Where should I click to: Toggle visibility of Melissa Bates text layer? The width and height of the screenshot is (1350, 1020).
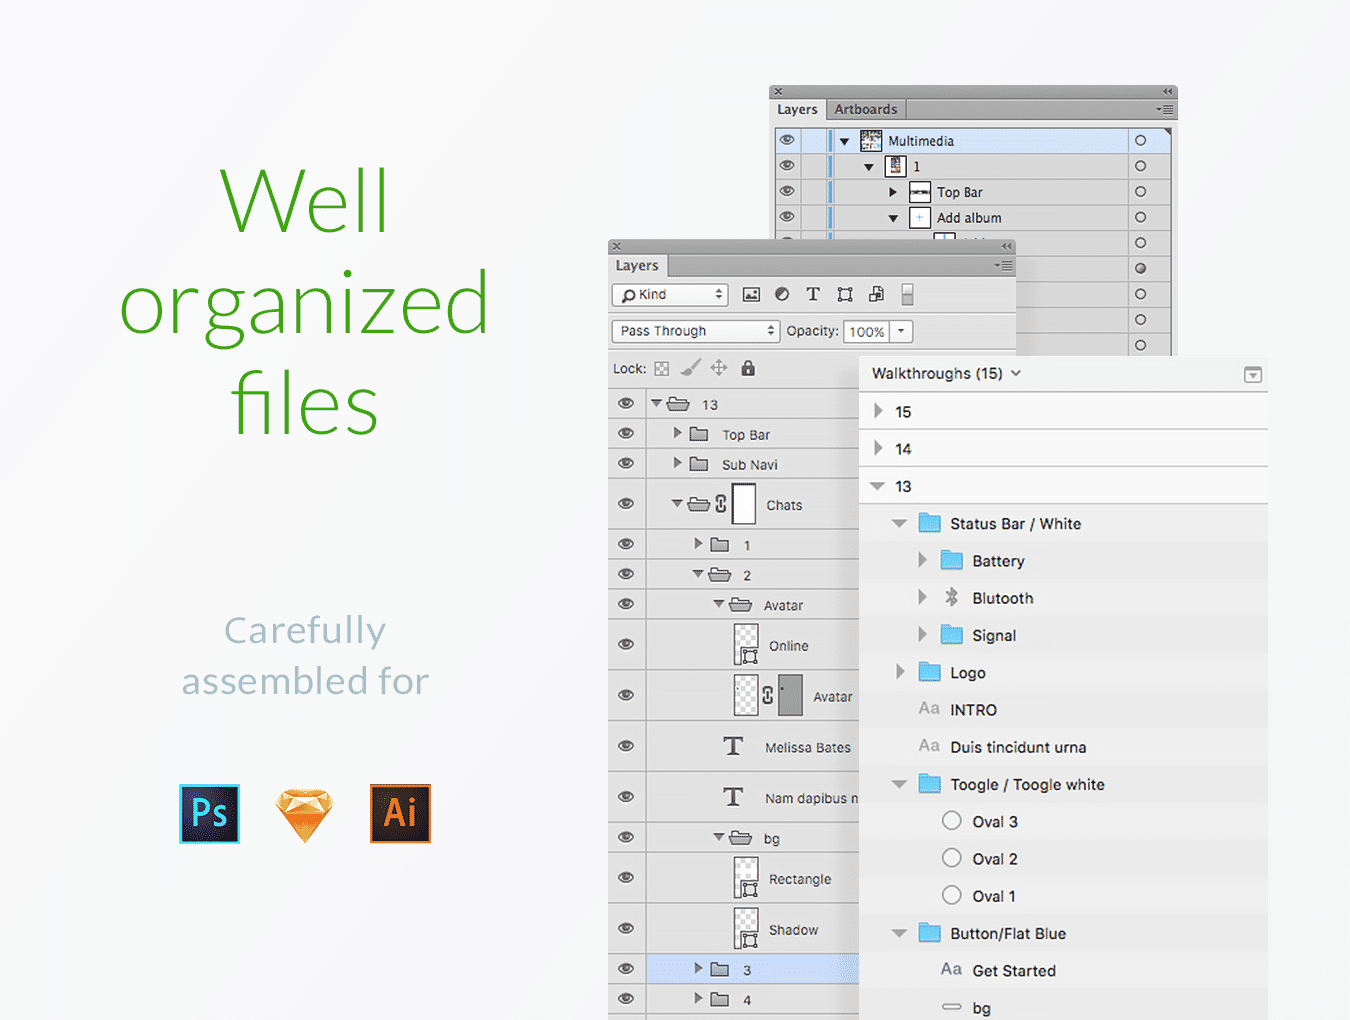[x=626, y=746]
